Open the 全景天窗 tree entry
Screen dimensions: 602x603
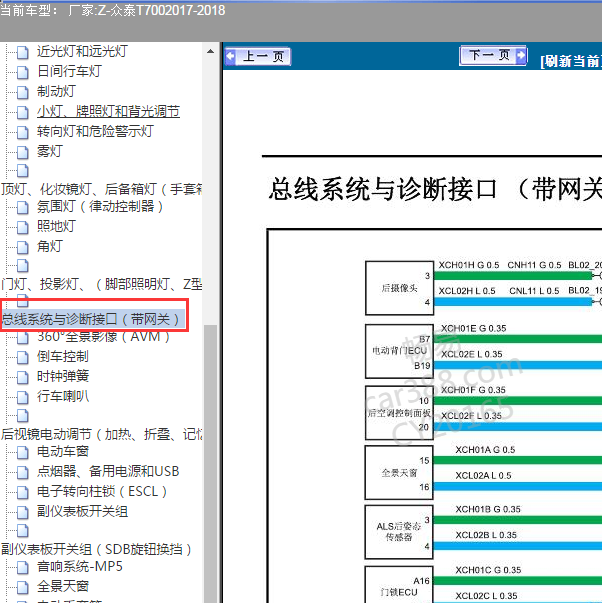(63, 586)
